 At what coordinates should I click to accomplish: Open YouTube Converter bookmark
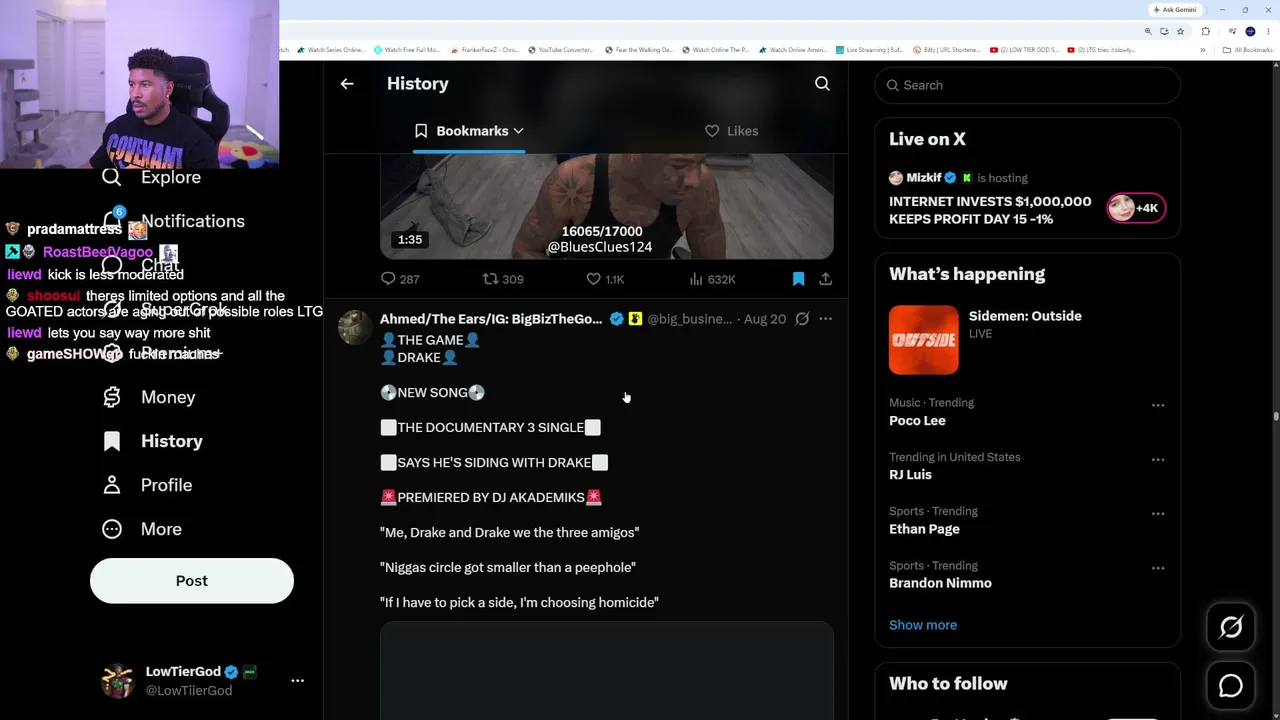561,50
